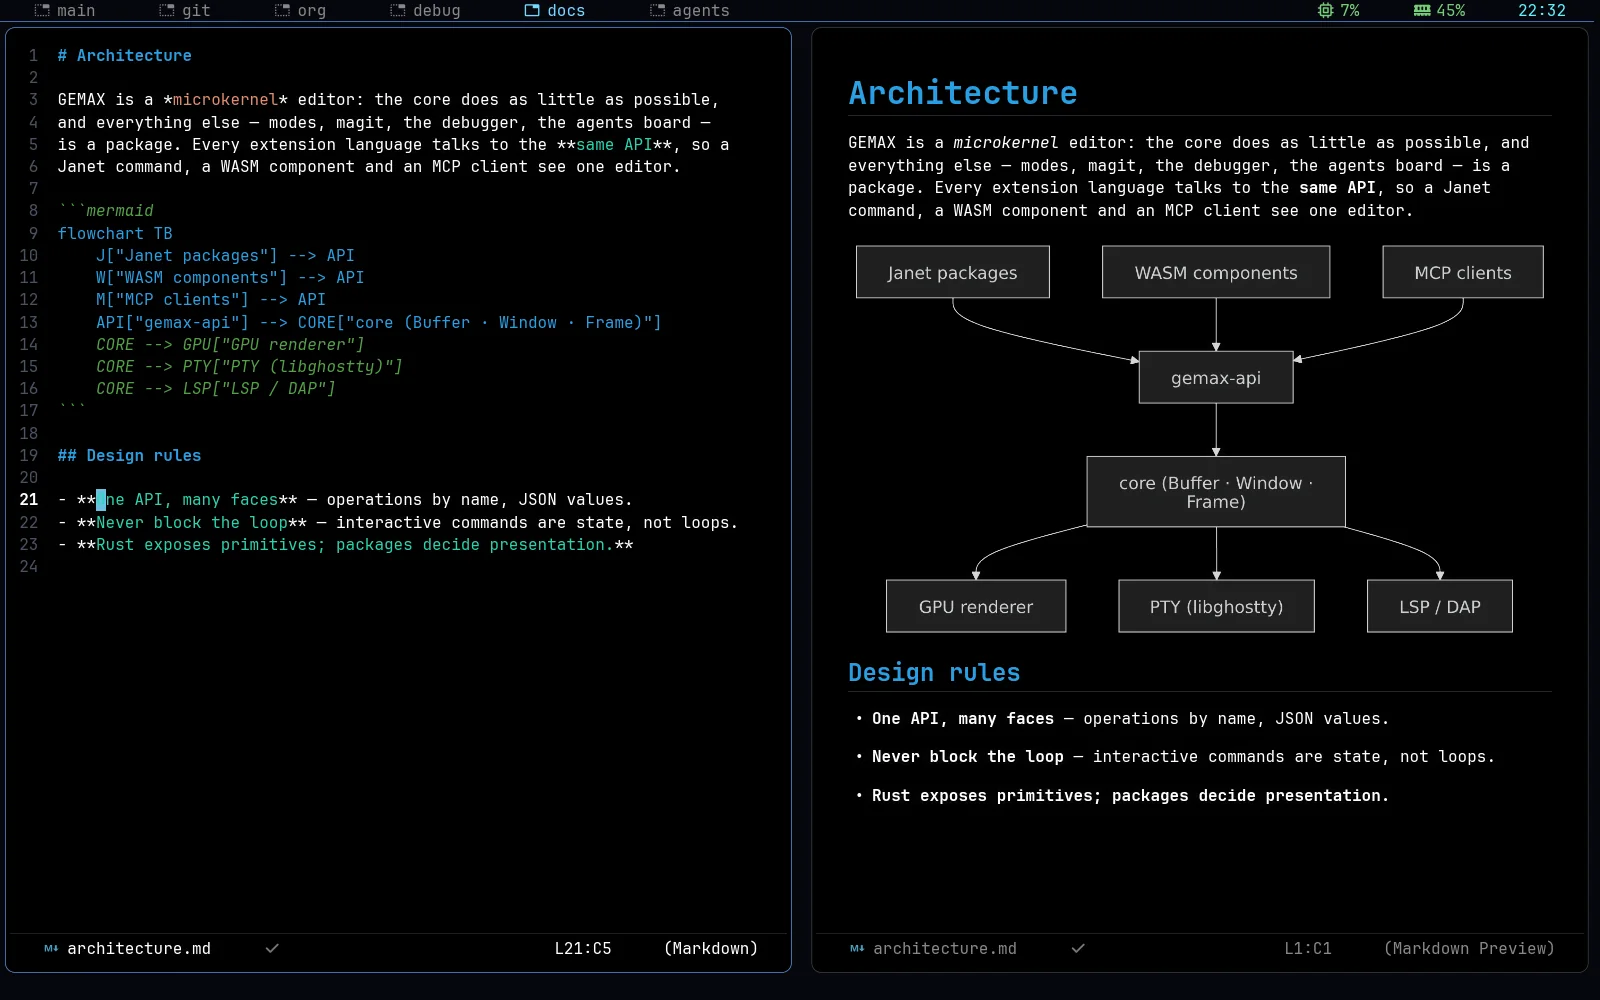
Task: Click the (Markdown Preview) mode indicator
Action: pos(1469,948)
